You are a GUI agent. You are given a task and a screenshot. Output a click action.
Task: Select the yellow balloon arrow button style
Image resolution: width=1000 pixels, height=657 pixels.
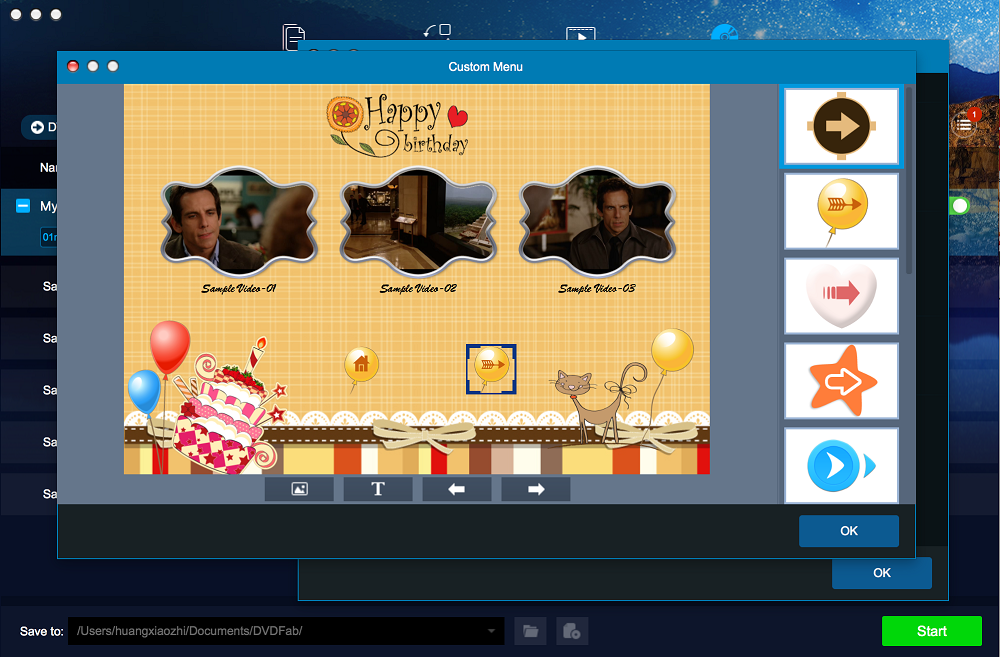(x=841, y=211)
